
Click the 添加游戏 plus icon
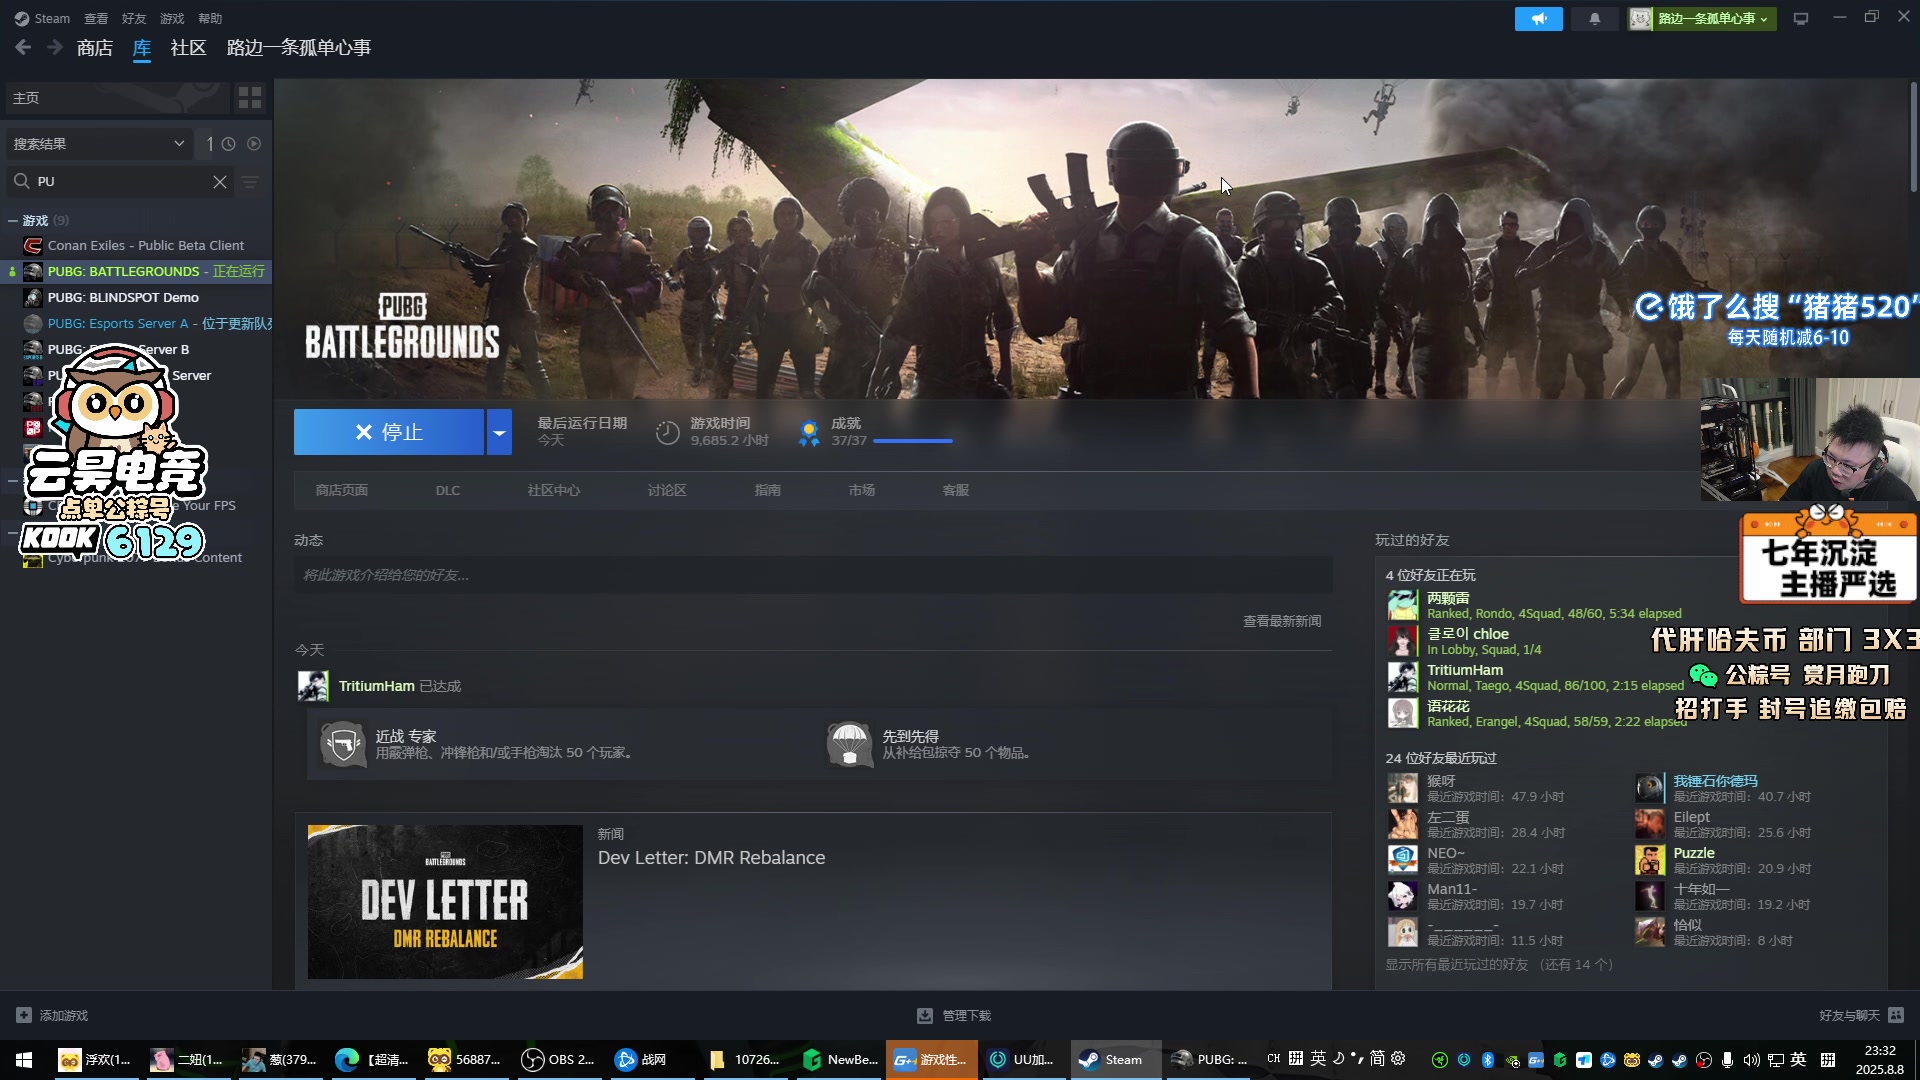[24, 1015]
